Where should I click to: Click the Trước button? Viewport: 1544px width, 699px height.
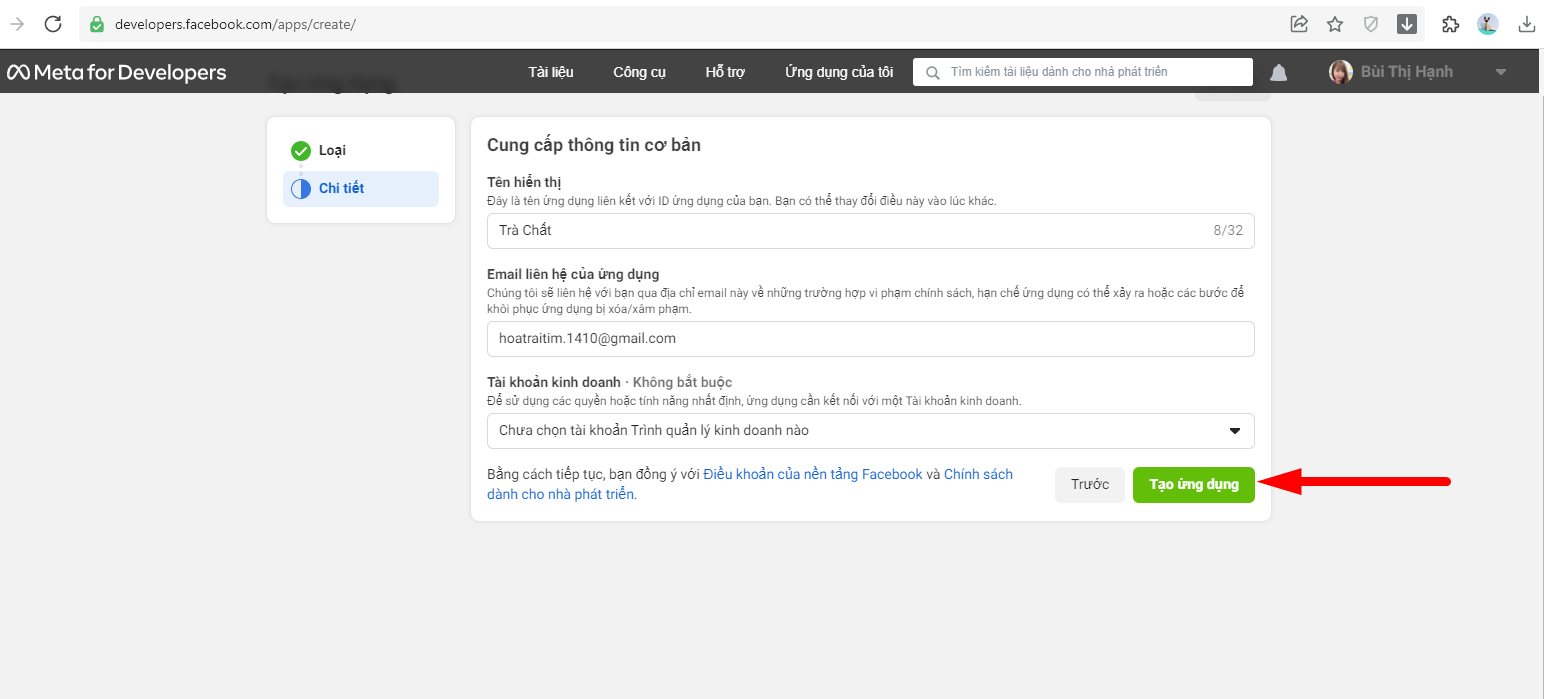coord(1089,485)
